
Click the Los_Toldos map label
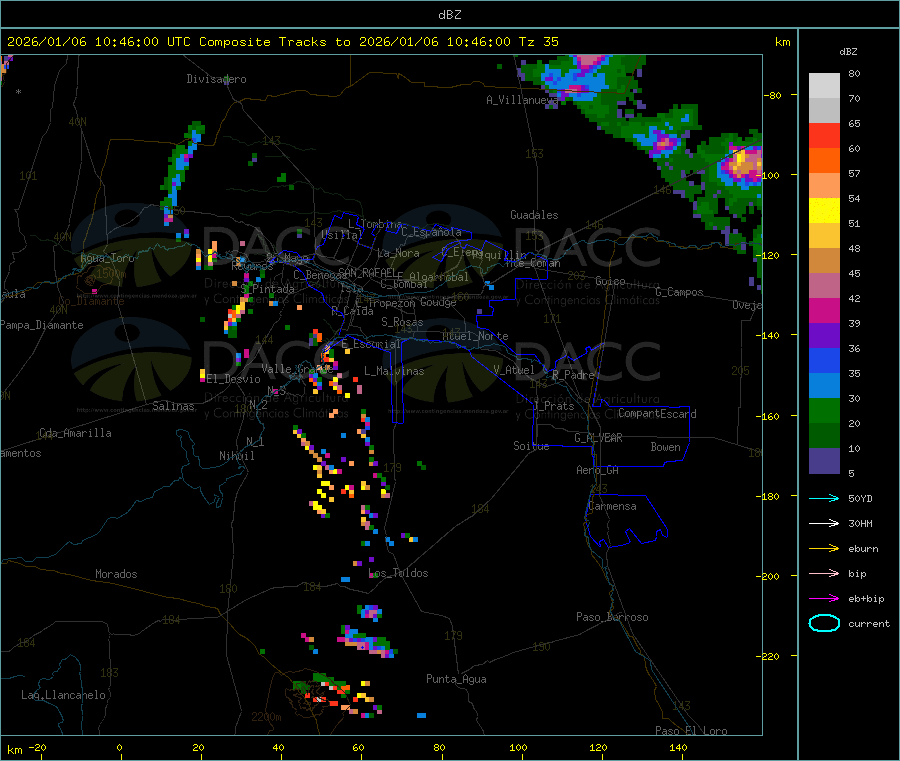pos(398,573)
